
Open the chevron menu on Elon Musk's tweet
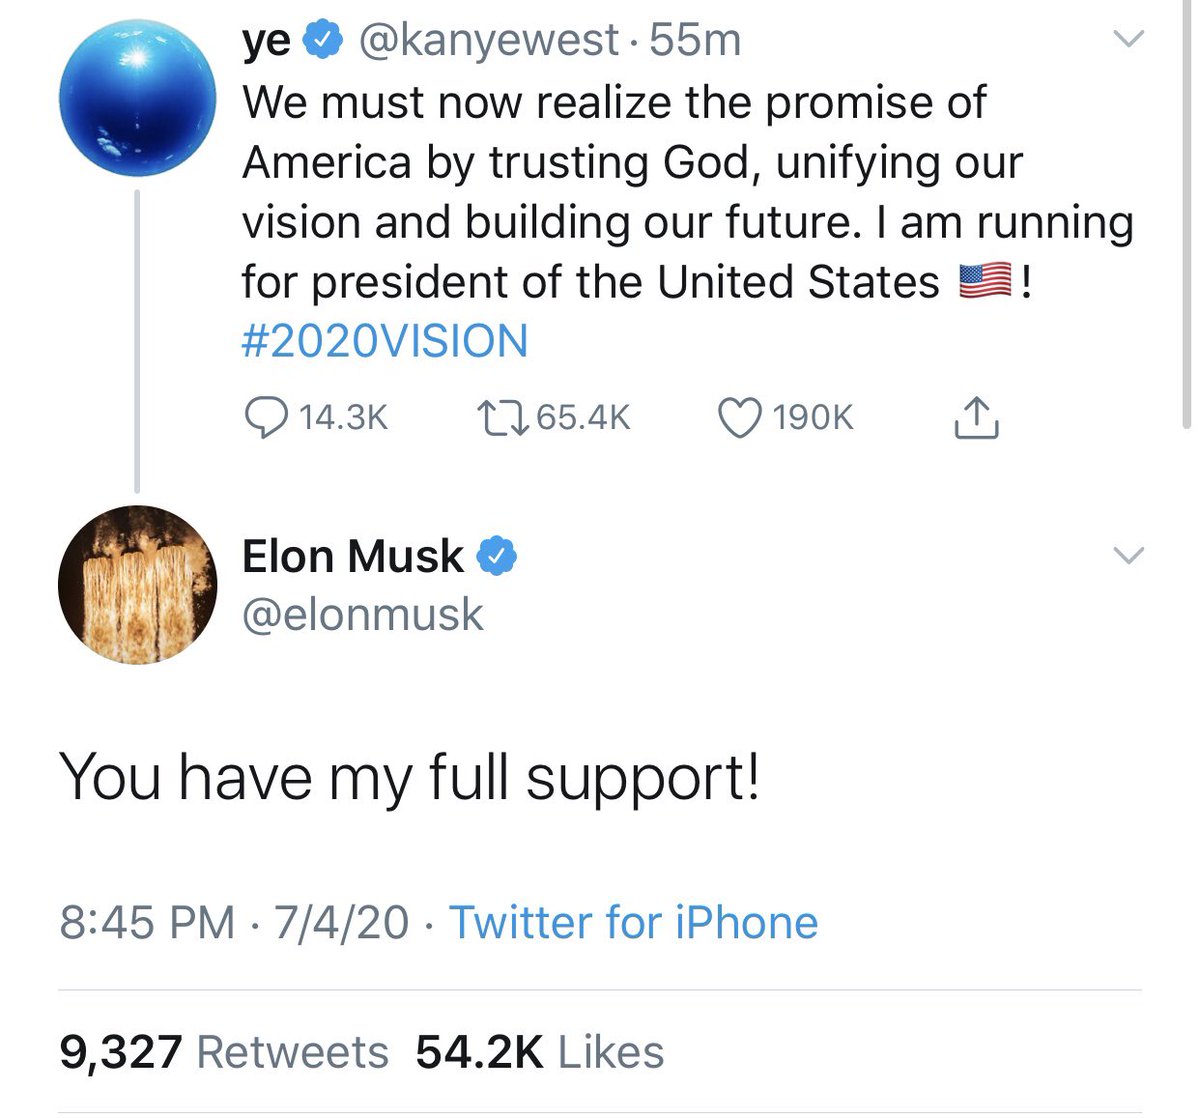[x=1128, y=556]
